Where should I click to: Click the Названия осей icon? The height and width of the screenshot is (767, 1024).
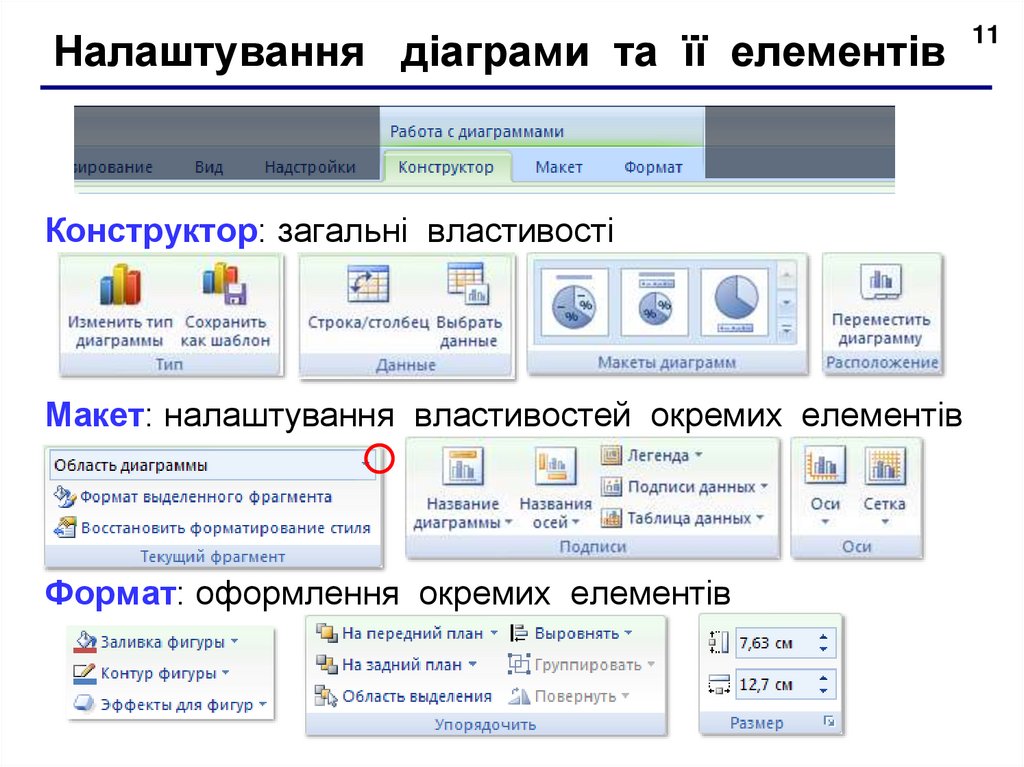point(555,466)
